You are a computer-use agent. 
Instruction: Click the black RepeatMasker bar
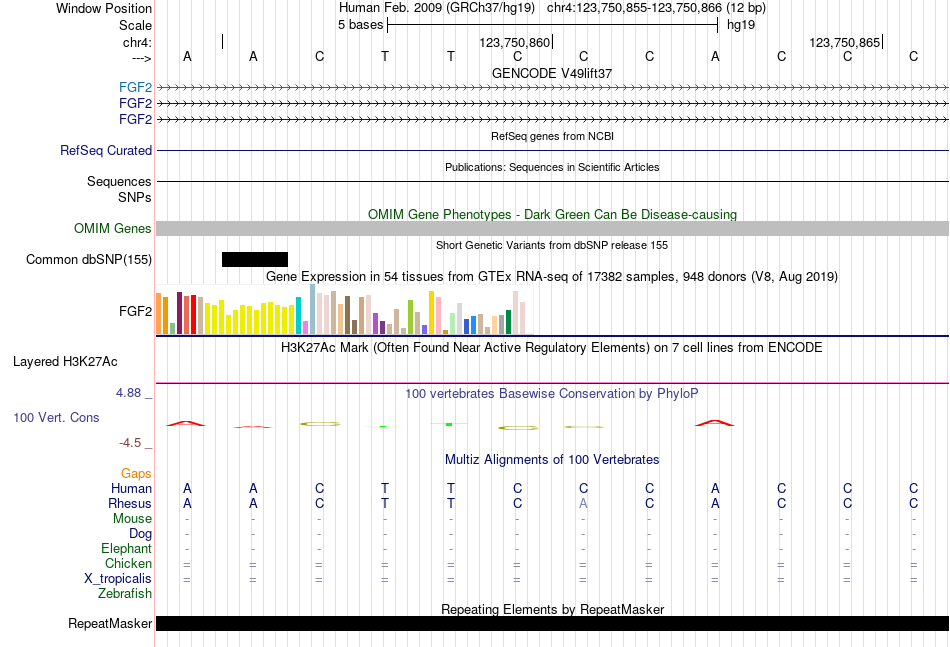pos(552,623)
